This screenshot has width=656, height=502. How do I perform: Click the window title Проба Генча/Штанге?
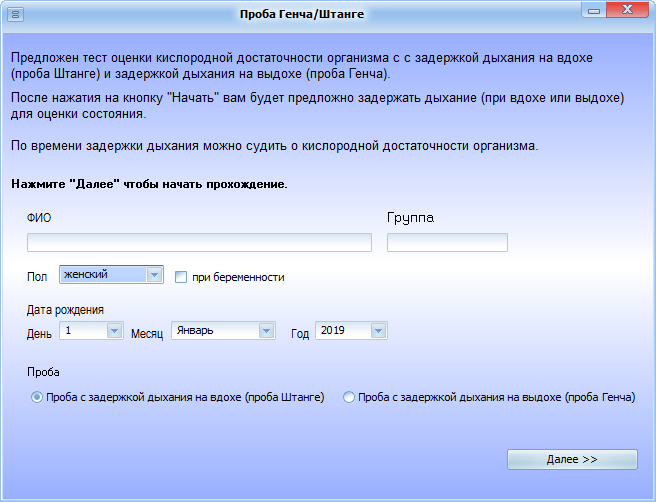(302, 14)
